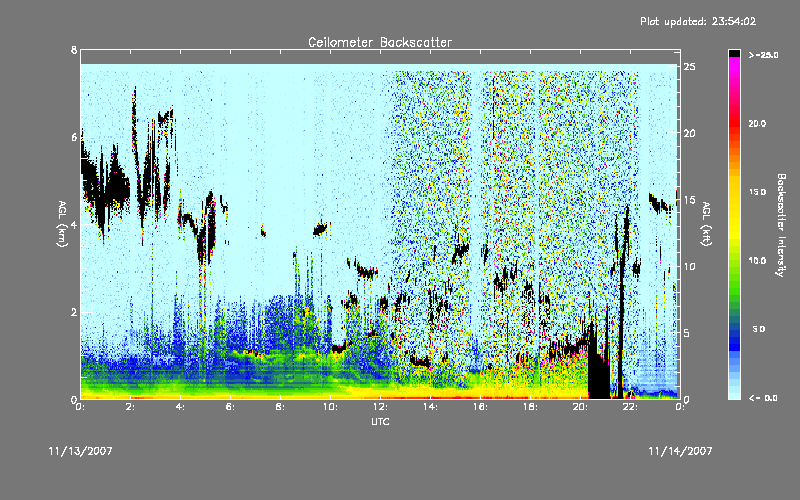Image resolution: width=800 pixels, height=500 pixels.
Task: Click the "20:" hour tick on UTC axis
Action: pos(580,407)
